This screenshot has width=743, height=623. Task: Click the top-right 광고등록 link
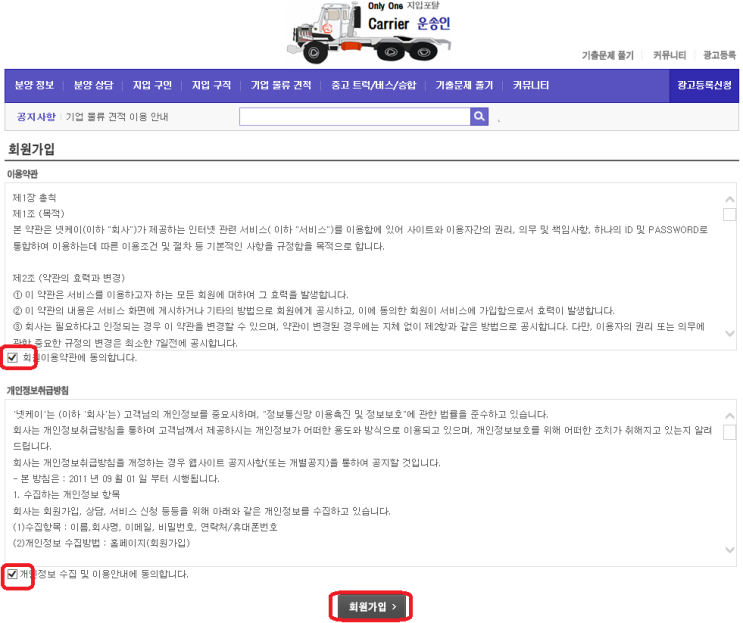[x=719, y=55]
